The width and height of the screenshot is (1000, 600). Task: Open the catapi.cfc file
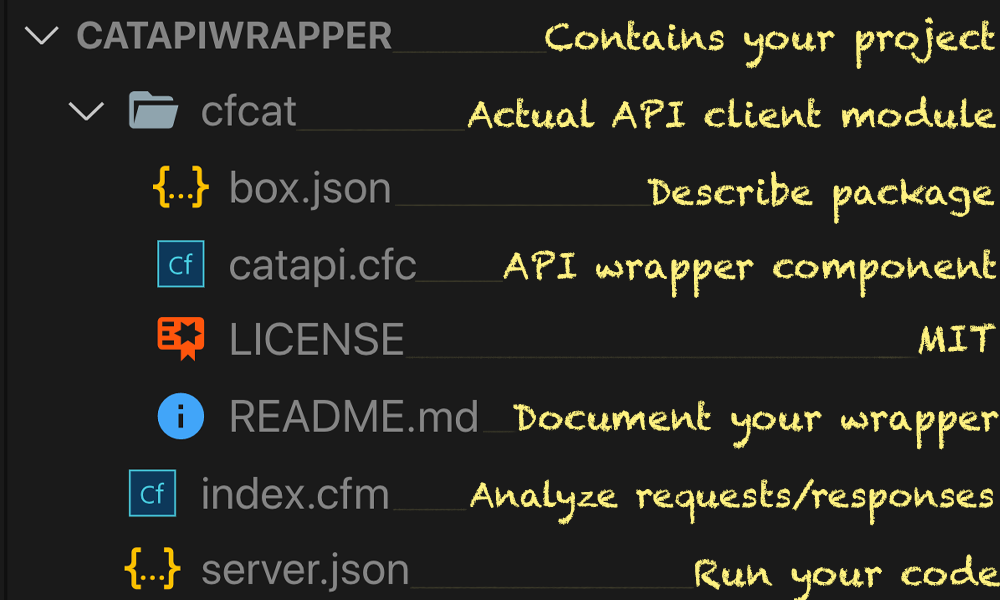(322, 265)
